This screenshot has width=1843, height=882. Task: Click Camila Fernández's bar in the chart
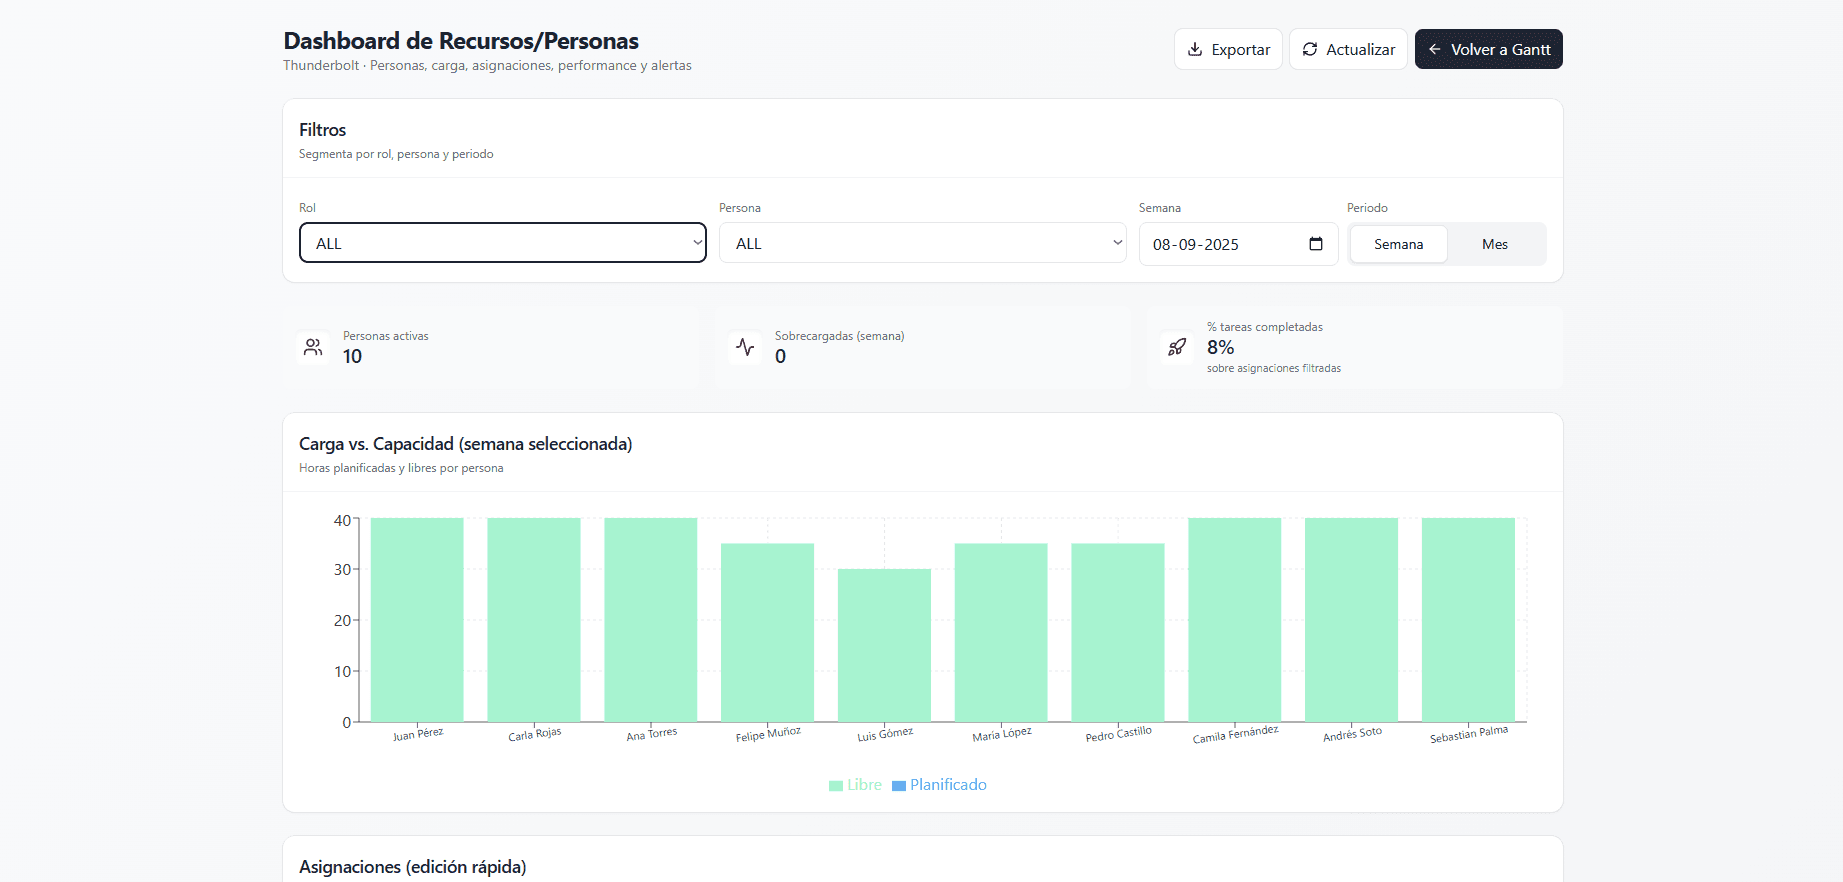click(x=1235, y=619)
